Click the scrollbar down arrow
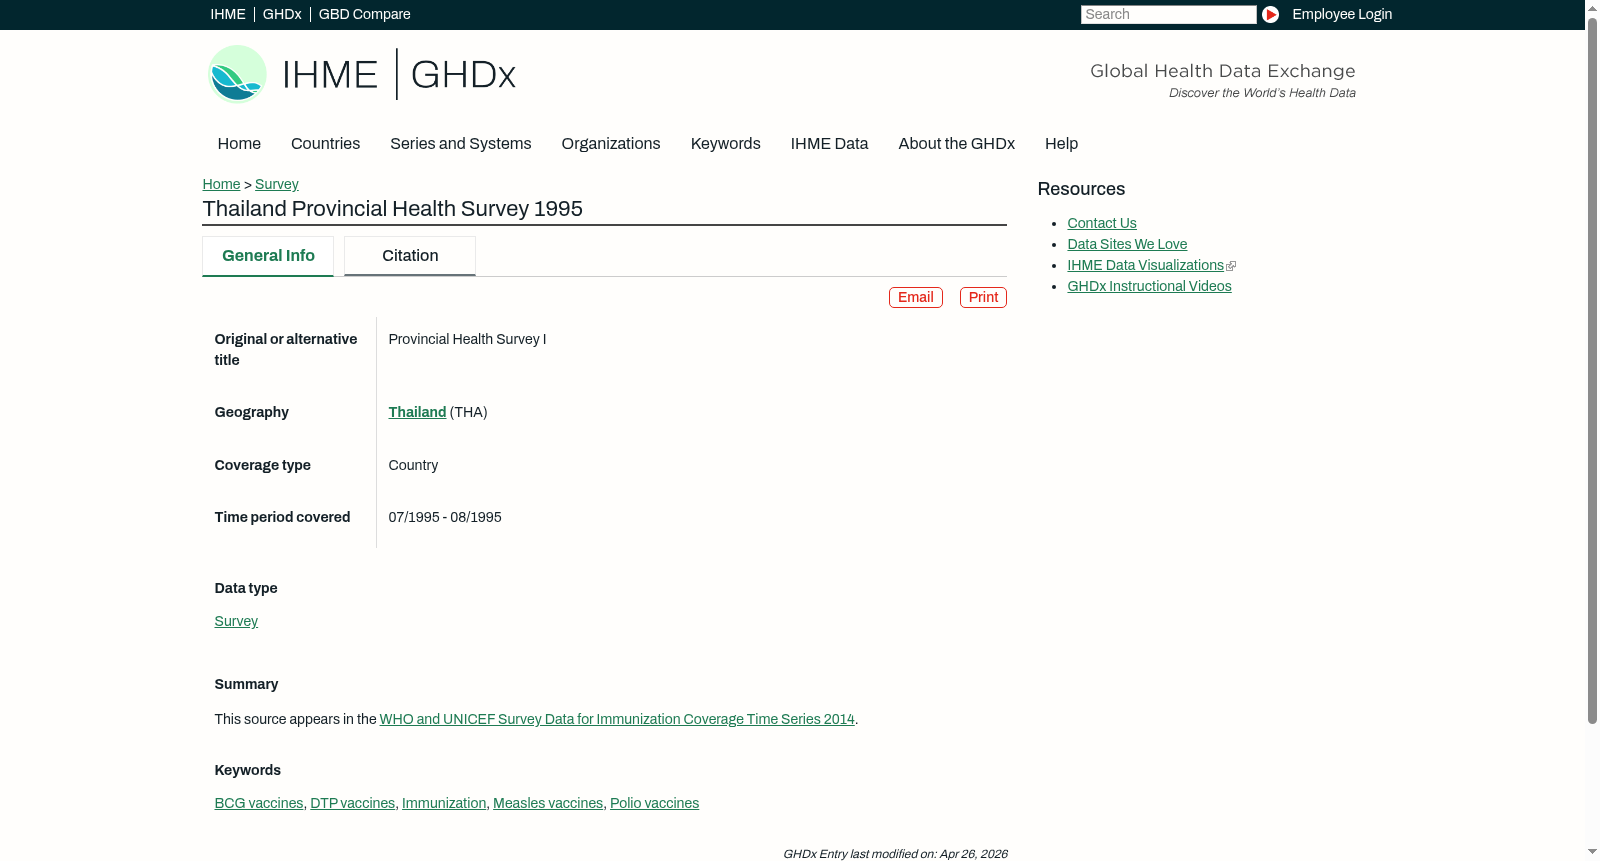This screenshot has width=1600, height=861. click(x=1592, y=852)
